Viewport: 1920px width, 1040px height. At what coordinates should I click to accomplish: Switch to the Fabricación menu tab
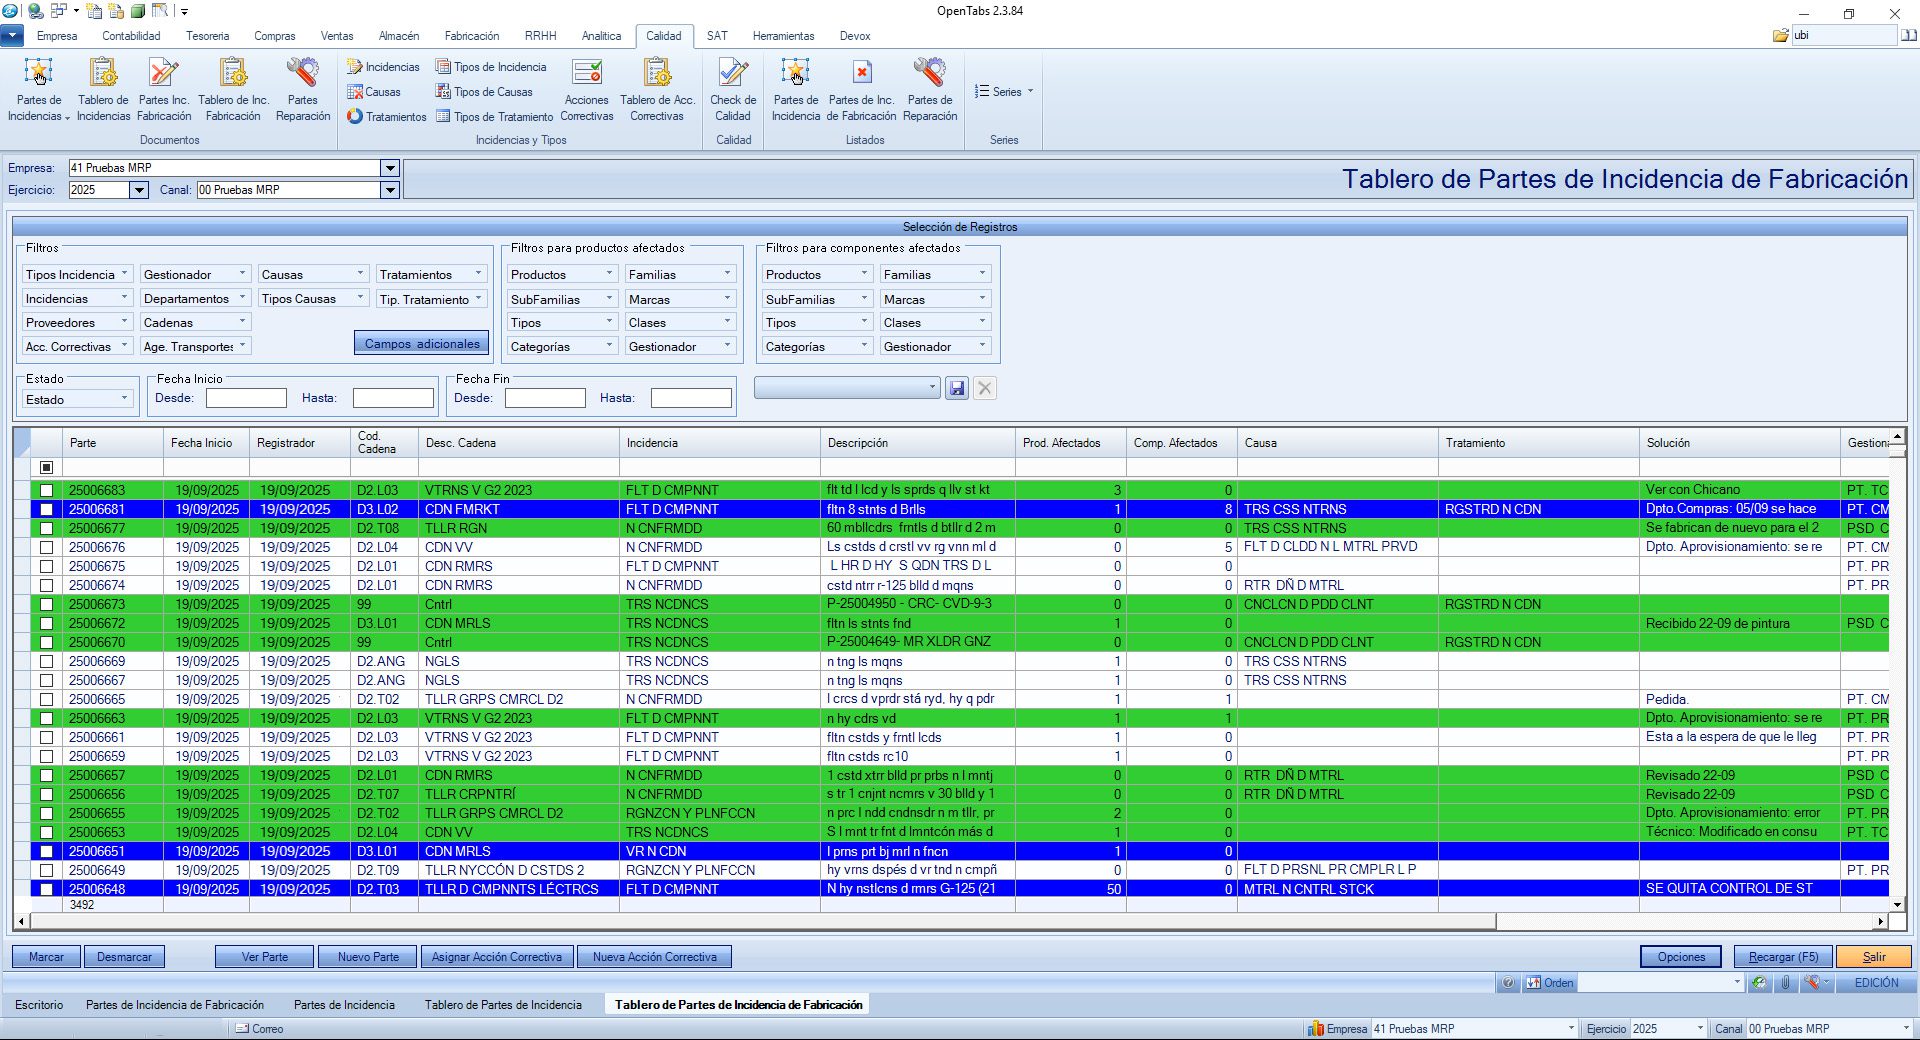click(471, 36)
